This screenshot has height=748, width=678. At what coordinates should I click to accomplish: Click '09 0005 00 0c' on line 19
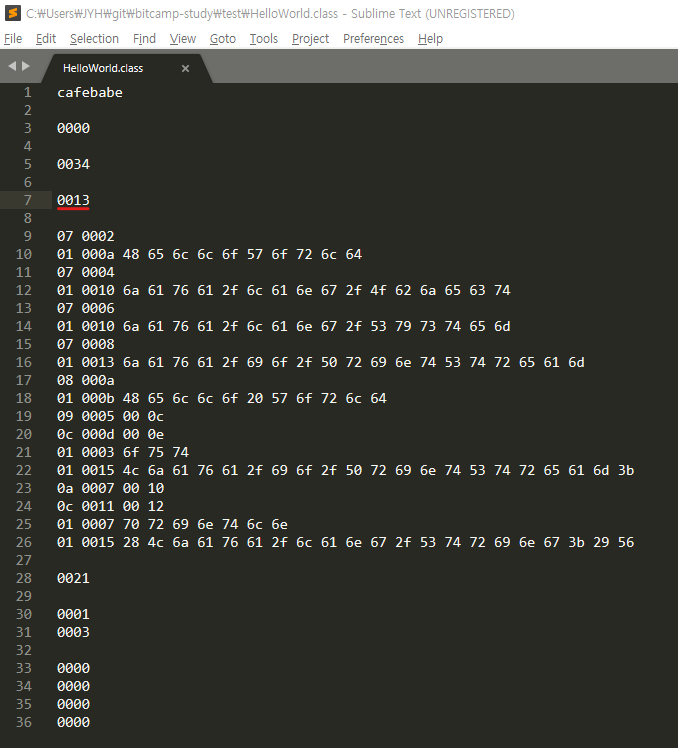click(110, 416)
